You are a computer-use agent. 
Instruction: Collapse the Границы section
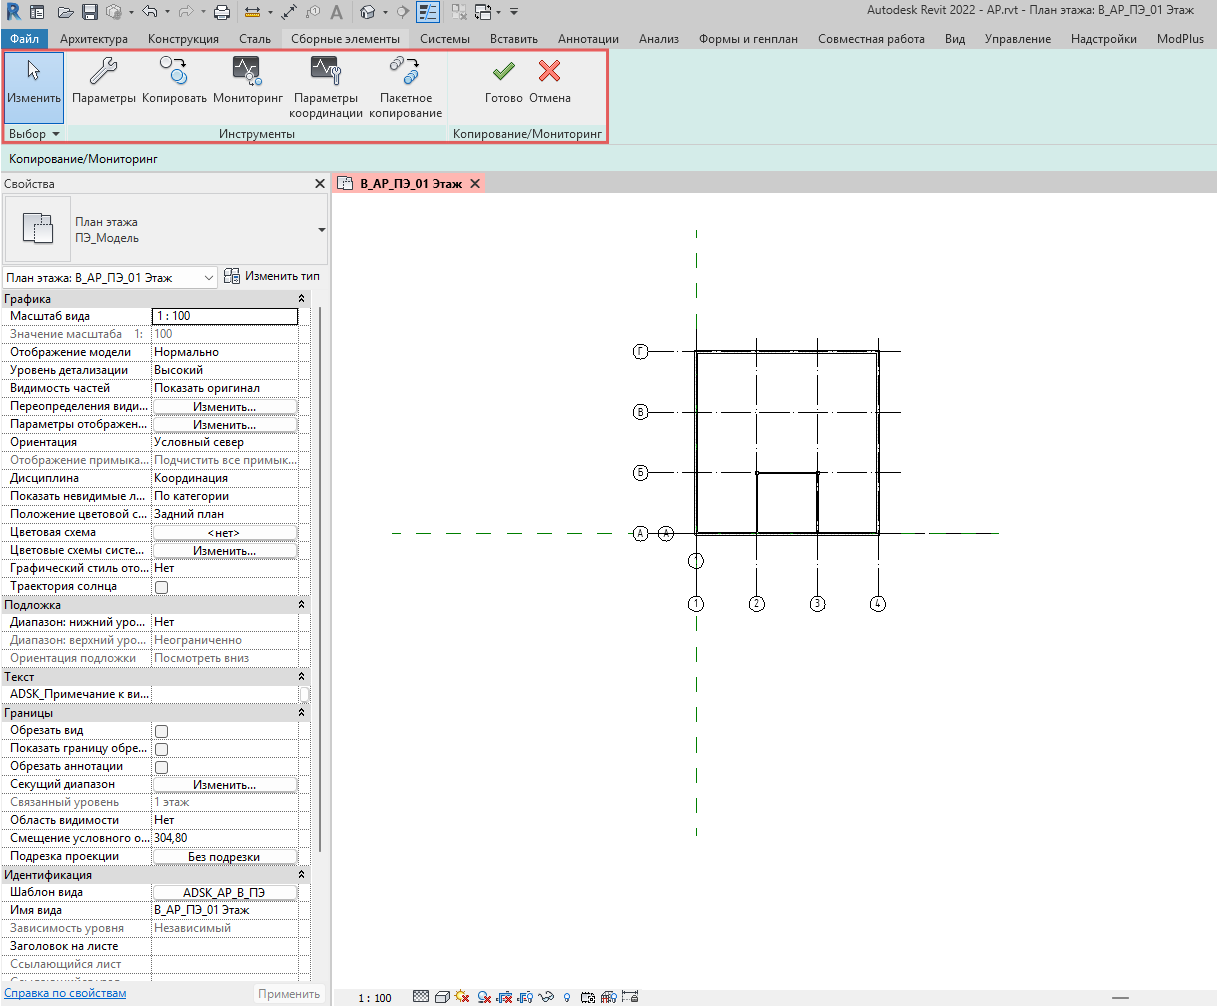pyautogui.click(x=302, y=713)
